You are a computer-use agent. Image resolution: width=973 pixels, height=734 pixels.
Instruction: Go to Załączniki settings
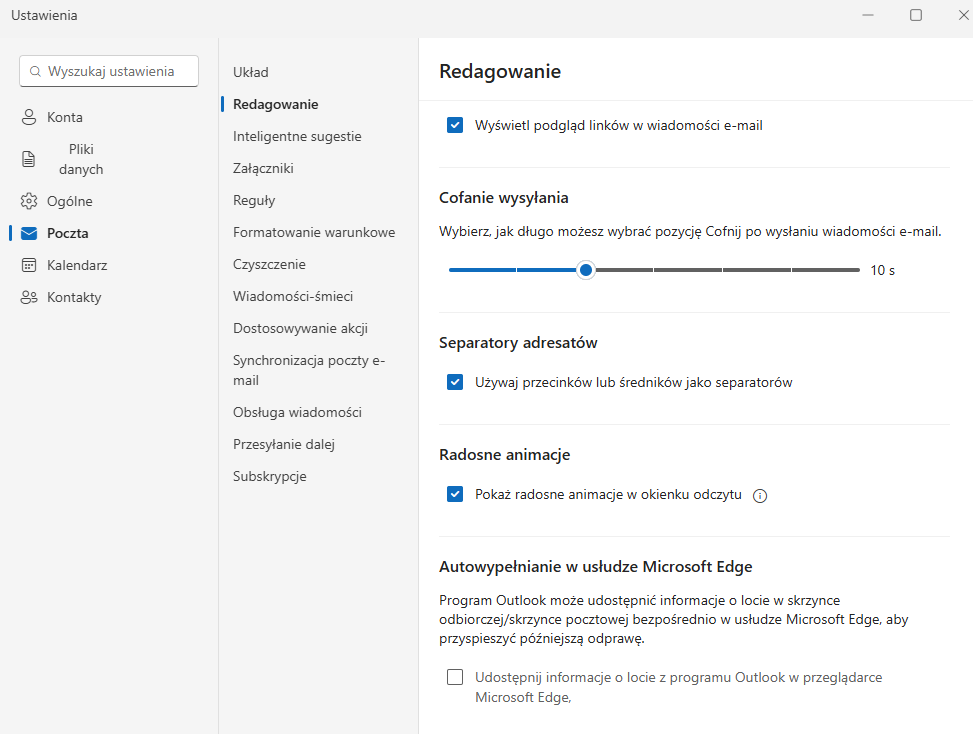tap(263, 168)
